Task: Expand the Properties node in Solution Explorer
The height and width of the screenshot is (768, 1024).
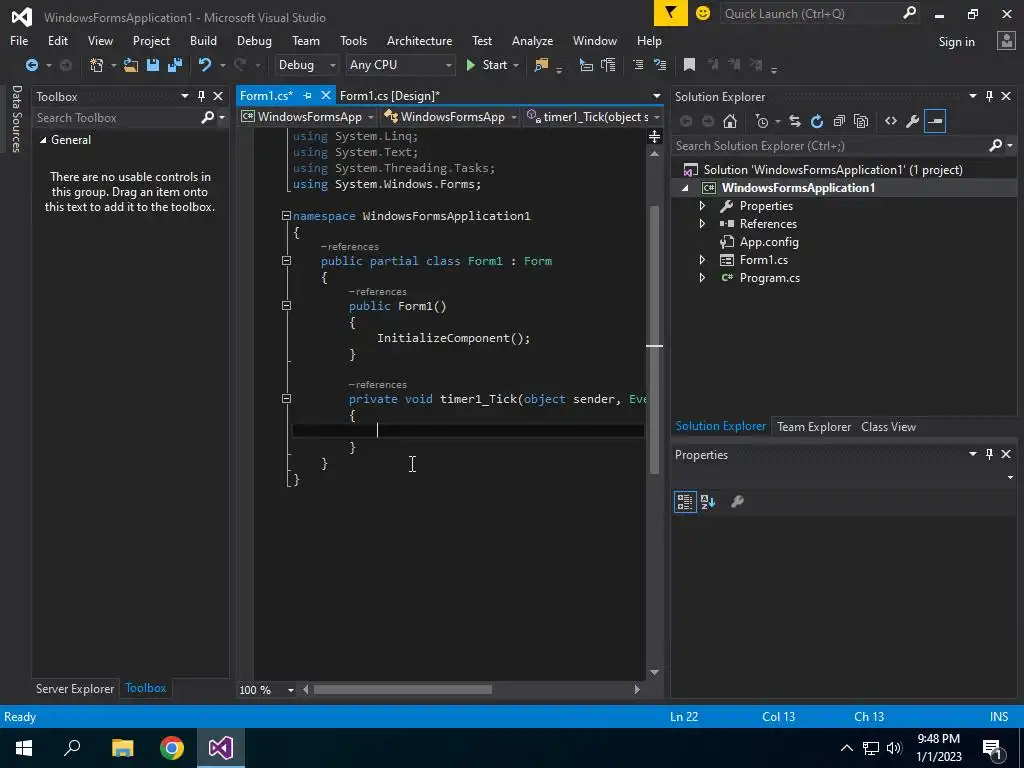Action: pyautogui.click(x=703, y=206)
